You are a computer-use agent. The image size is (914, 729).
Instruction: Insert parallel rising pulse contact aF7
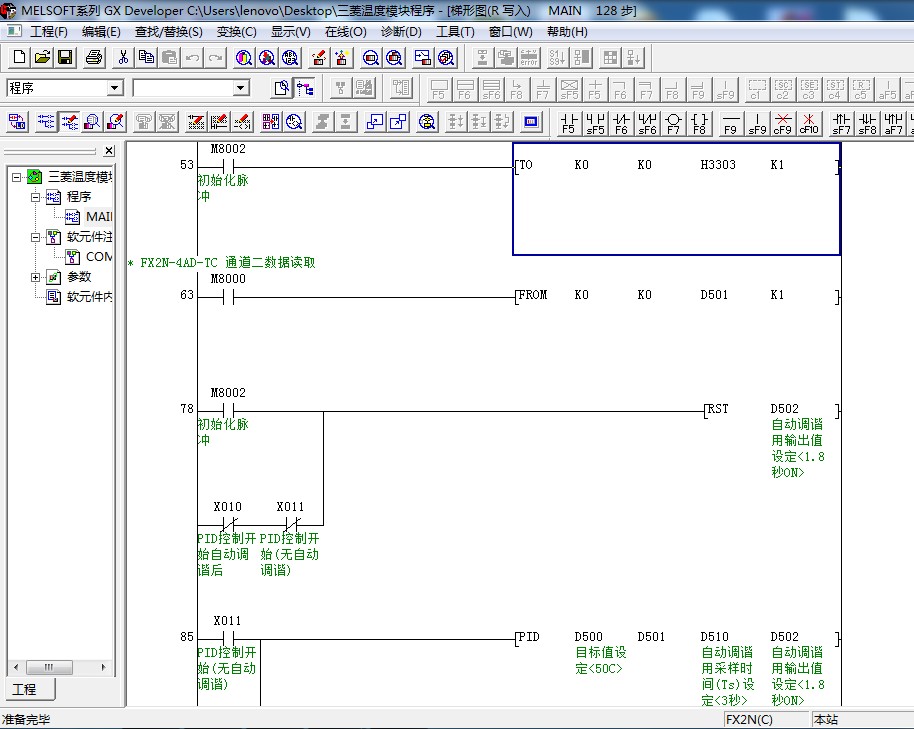(x=893, y=123)
